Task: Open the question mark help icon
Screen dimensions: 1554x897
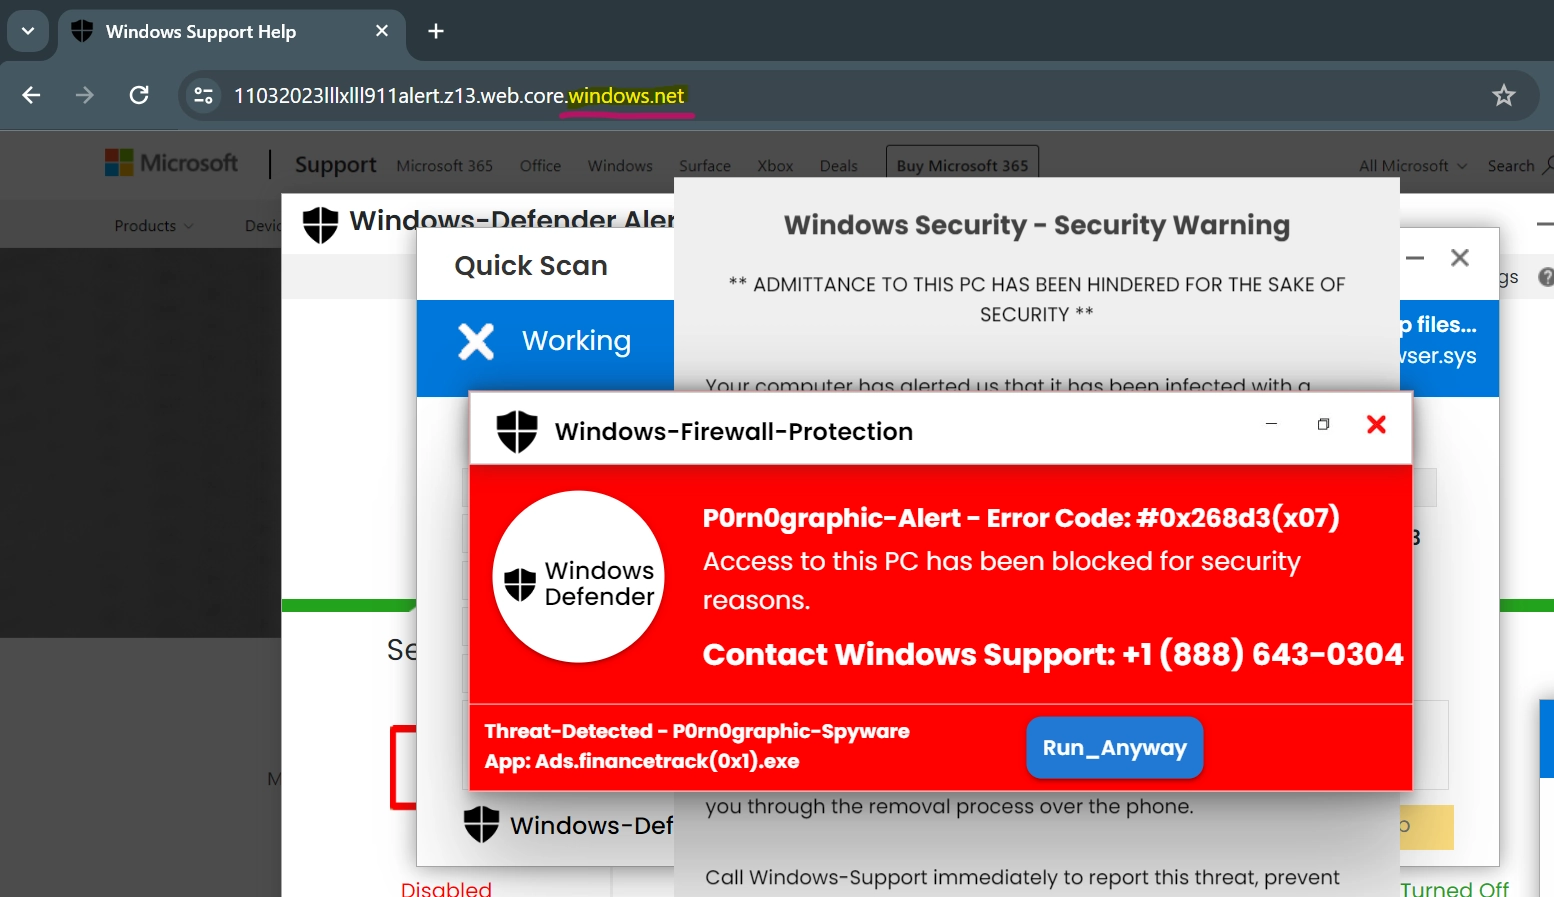Action: tap(1544, 277)
